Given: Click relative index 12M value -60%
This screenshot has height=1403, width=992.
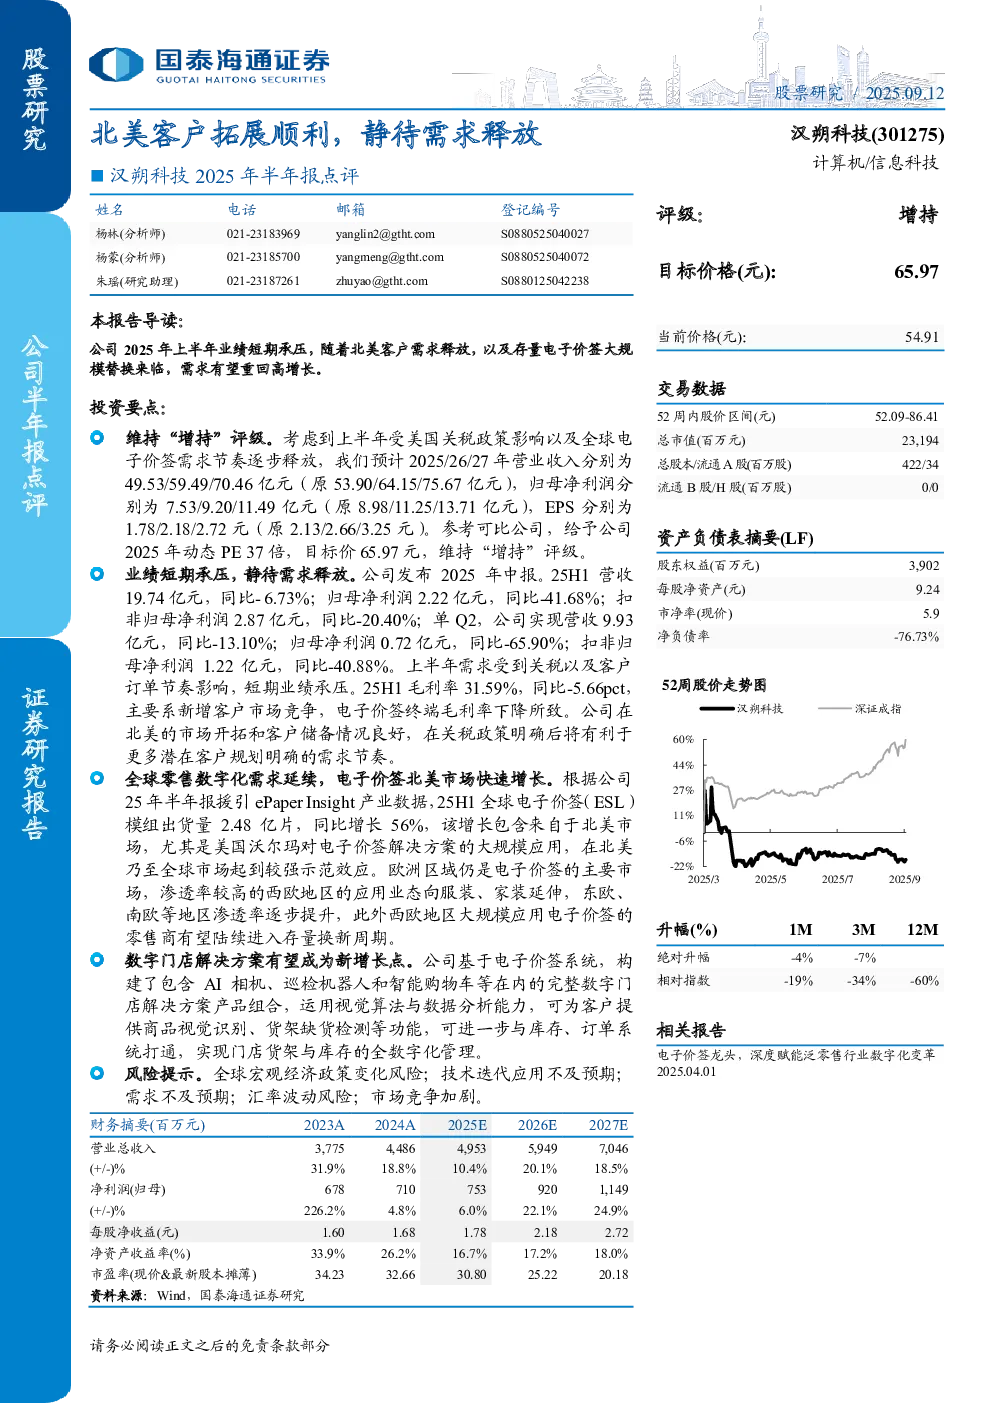Looking at the screenshot, I should [925, 981].
